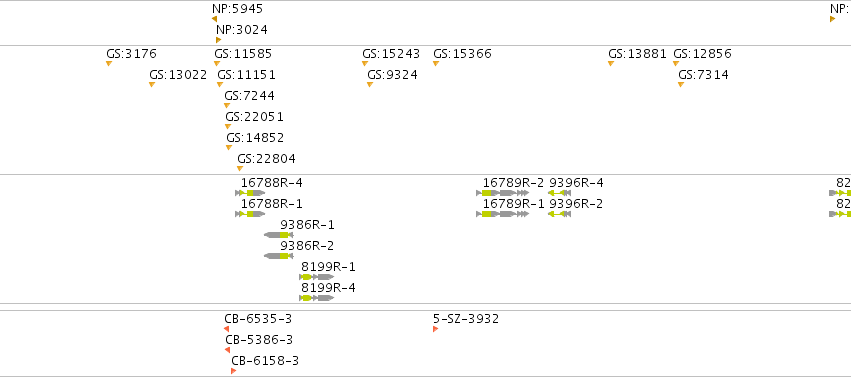
Task: Click the 9396R-2 transcript glyph
Action: click(559, 214)
